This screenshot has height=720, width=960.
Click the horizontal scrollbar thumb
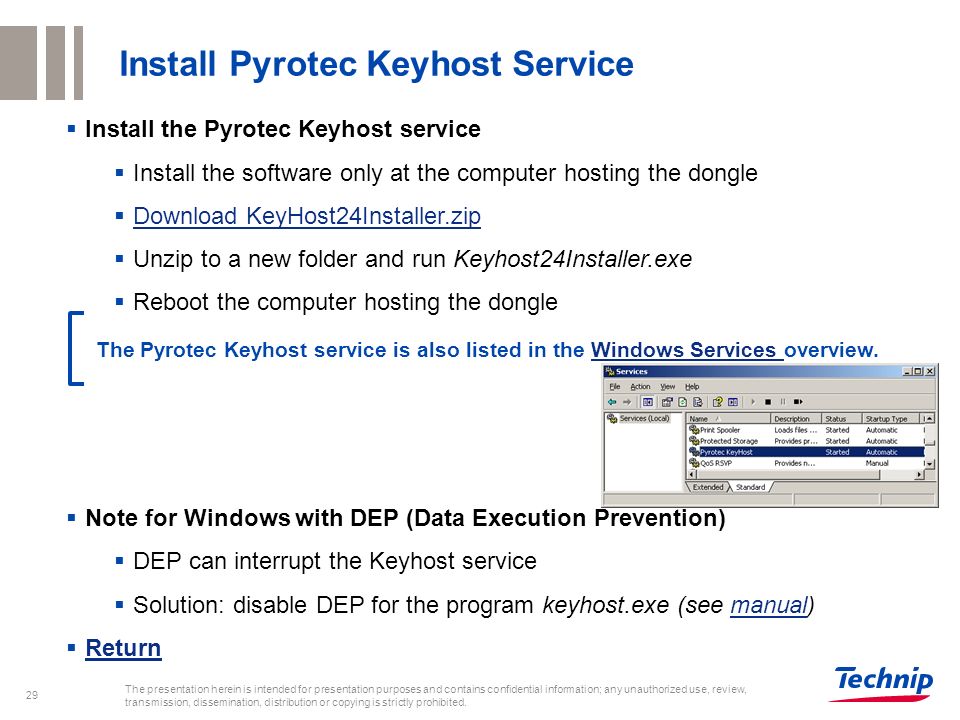point(788,474)
